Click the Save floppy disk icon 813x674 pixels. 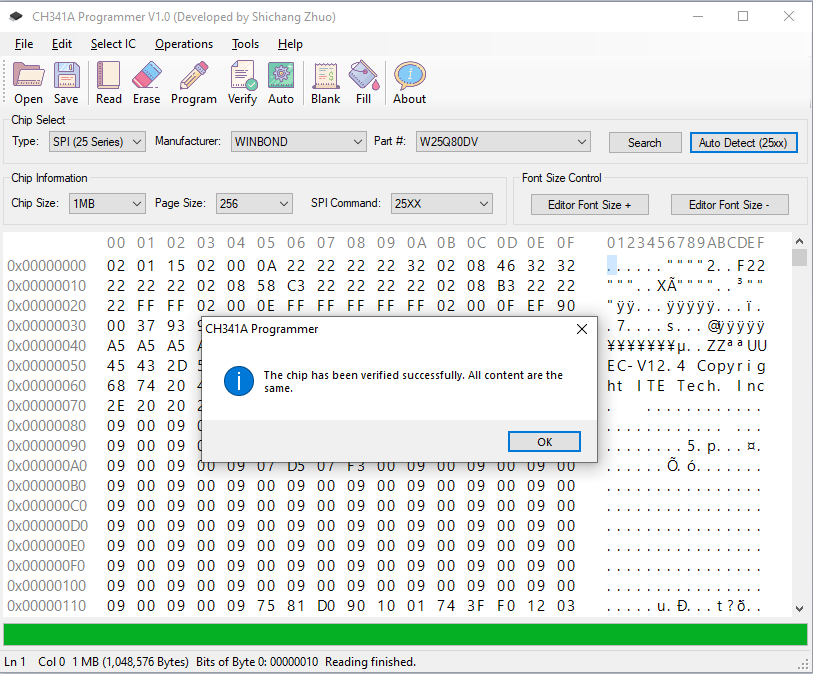pyautogui.click(x=66, y=83)
